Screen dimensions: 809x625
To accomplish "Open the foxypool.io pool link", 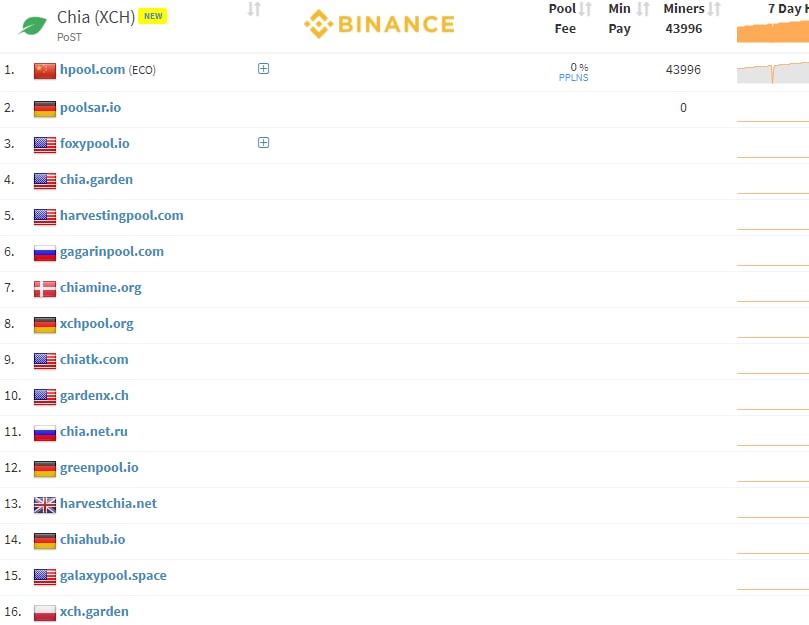I will 94,143.
